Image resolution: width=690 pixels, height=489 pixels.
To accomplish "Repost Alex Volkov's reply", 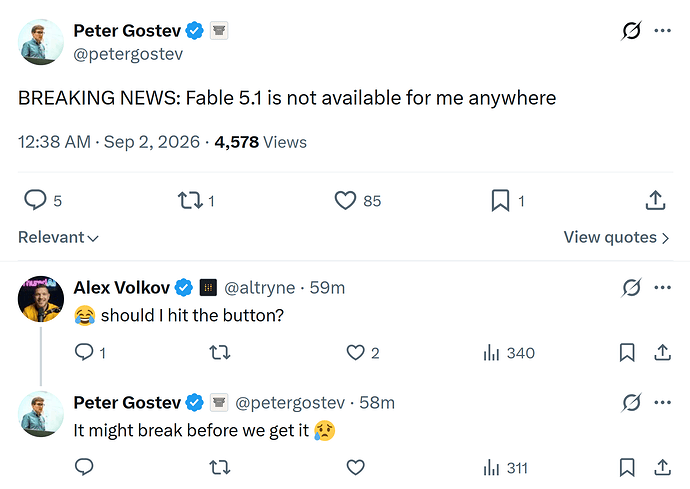I will (220, 353).
